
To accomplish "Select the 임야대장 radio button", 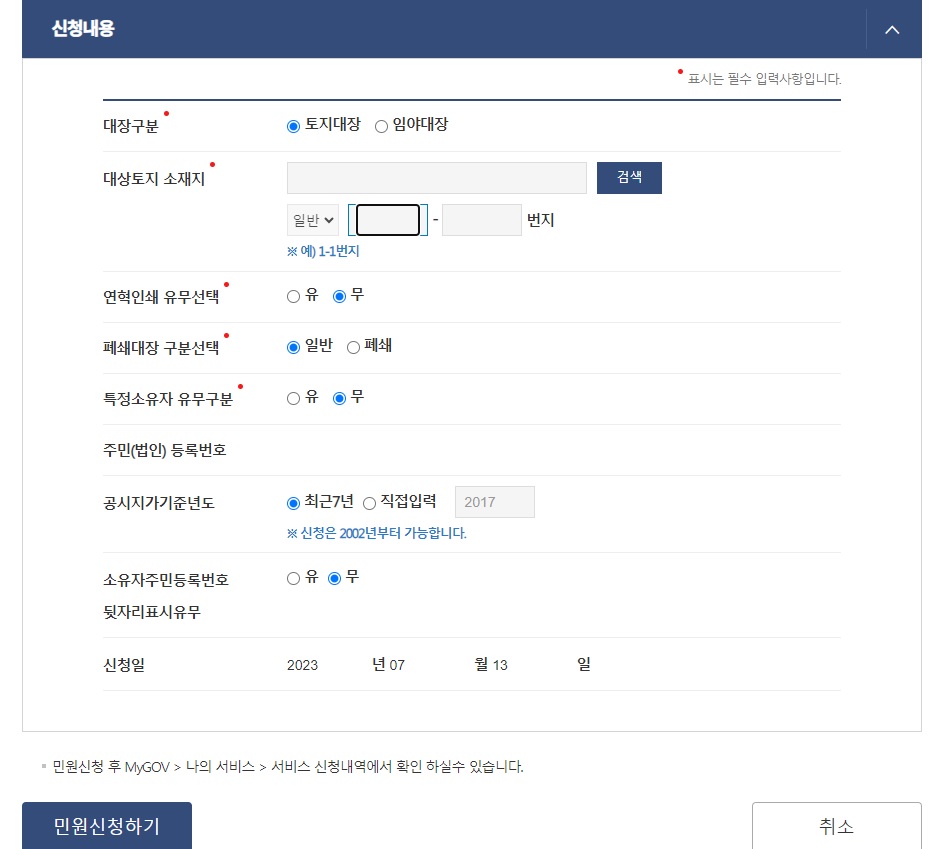I will [380, 126].
